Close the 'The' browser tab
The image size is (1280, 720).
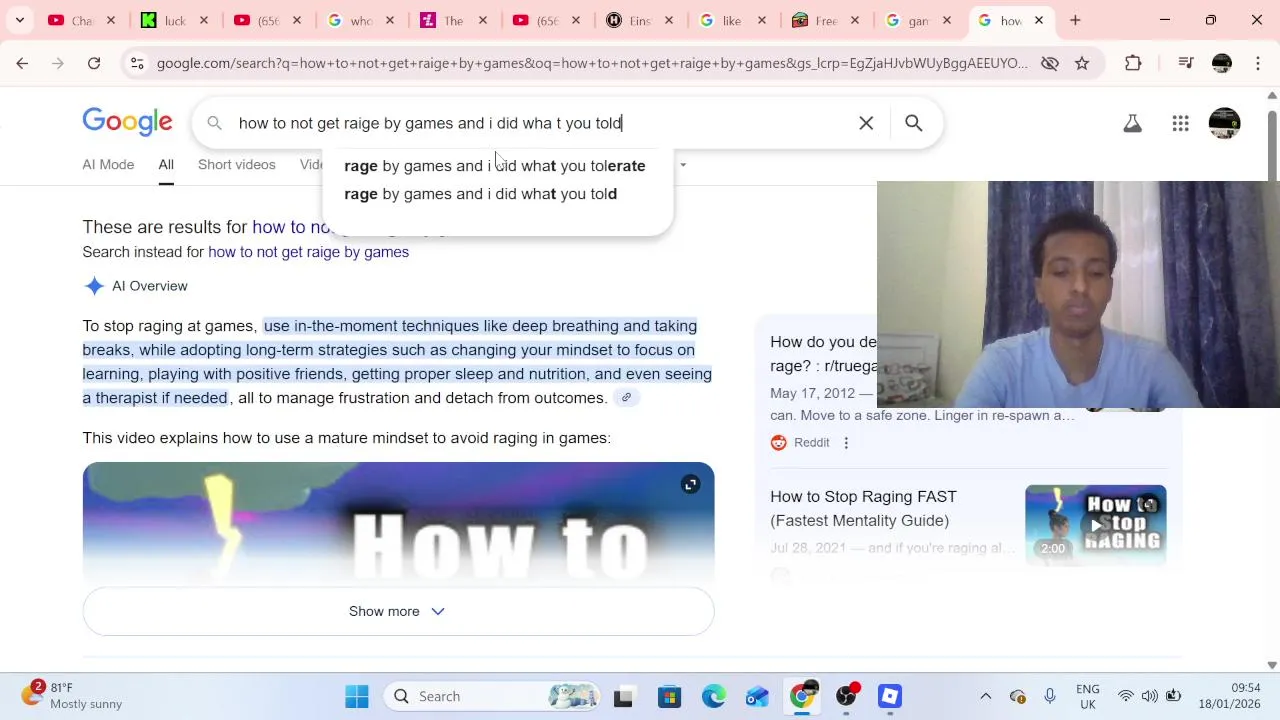[482, 20]
